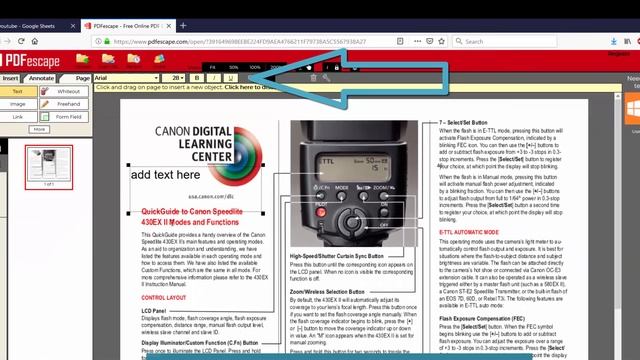This screenshot has height=360, width=640.
Task: Click the wrench properties icon
Action: [x=326, y=78]
